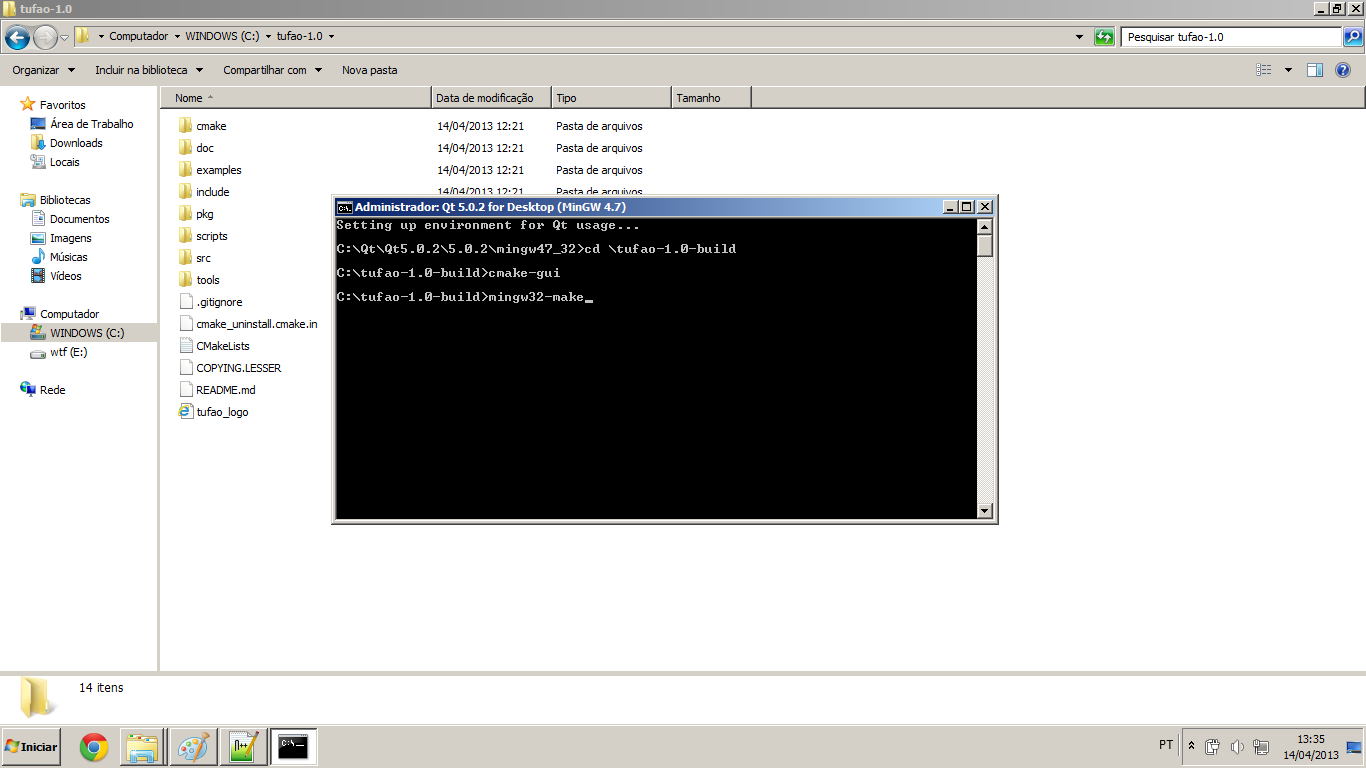Image resolution: width=1366 pixels, height=768 pixels.
Task: Click the search magnifier icon
Action: tap(1352, 37)
